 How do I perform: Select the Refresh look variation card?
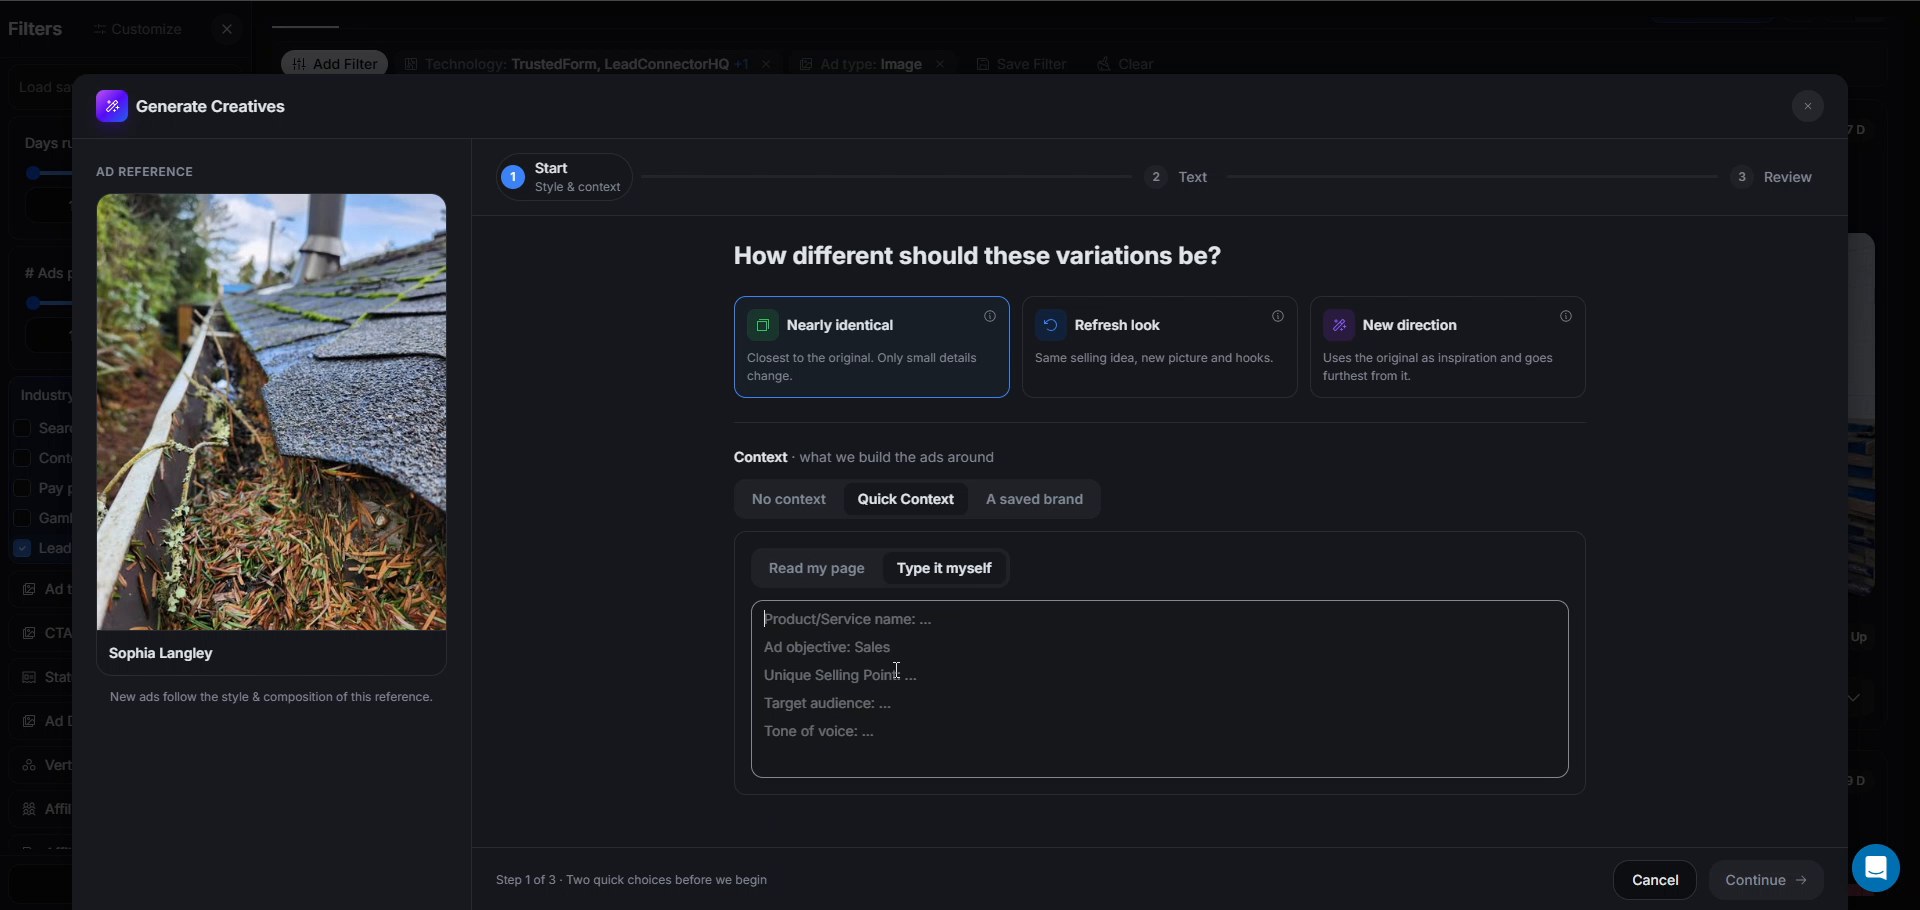1159,347
